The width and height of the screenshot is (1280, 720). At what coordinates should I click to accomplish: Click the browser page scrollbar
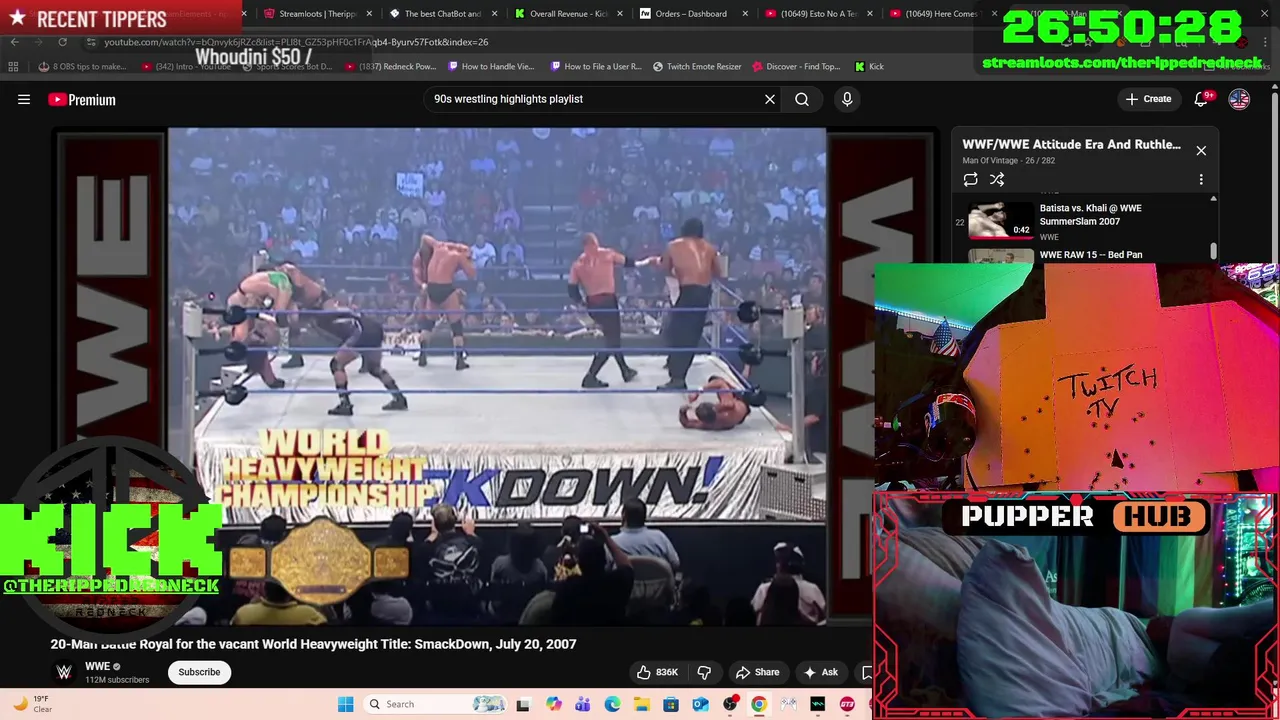1274,180
